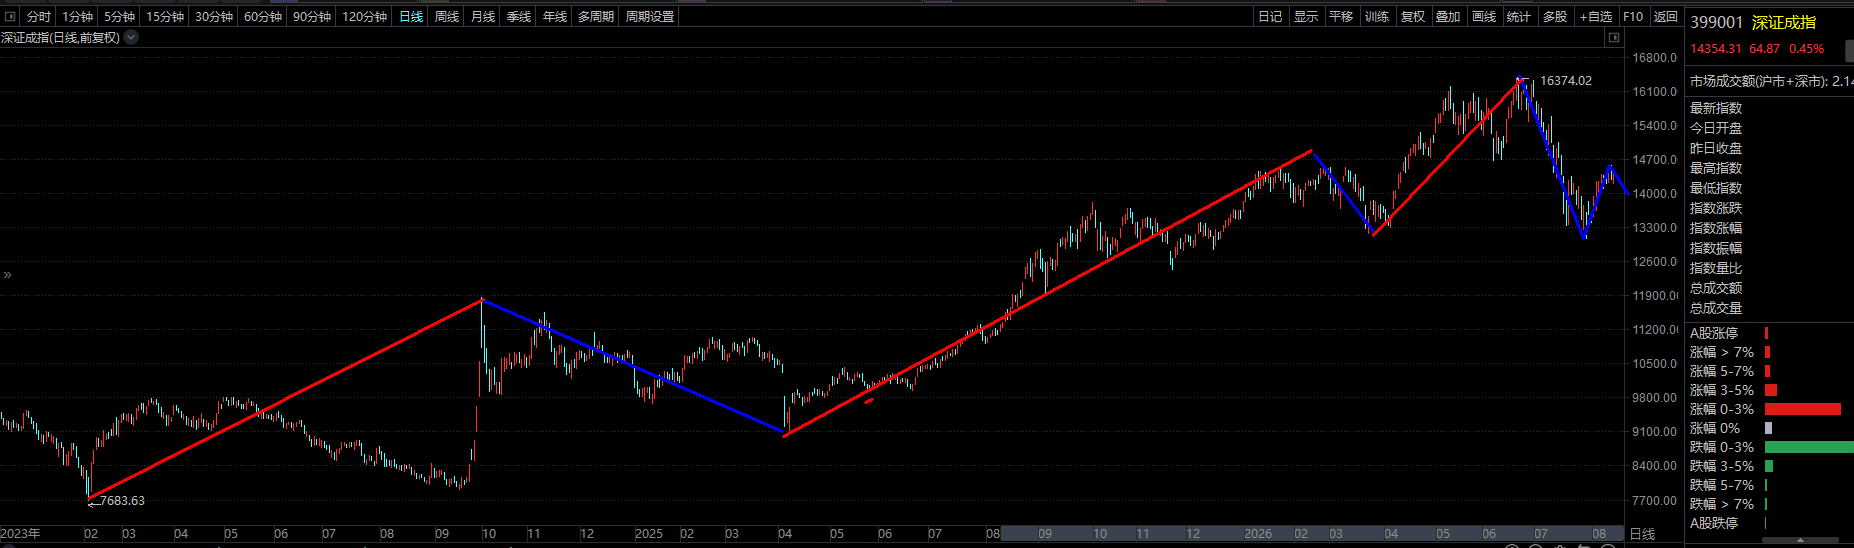Click the green 跌幅 0-3% bar
The image size is (1854, 548).
coord(1809,447)
